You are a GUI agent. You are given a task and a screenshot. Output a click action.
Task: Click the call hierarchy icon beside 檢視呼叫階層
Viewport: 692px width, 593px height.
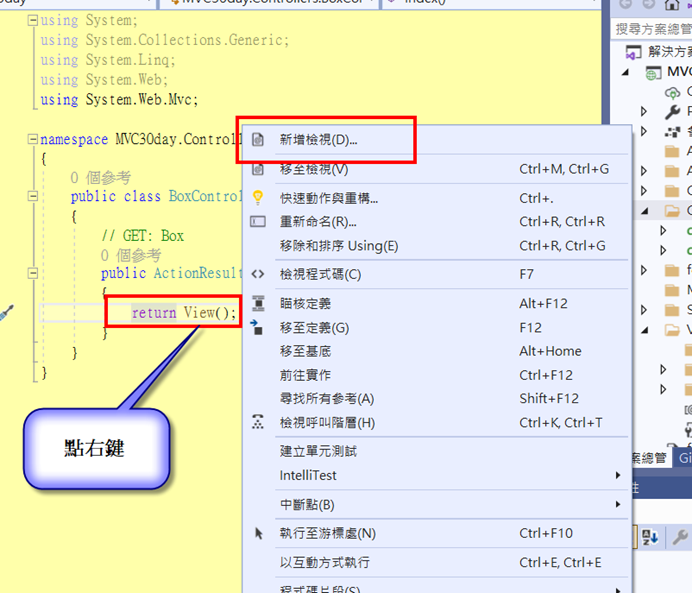point(258,422)
